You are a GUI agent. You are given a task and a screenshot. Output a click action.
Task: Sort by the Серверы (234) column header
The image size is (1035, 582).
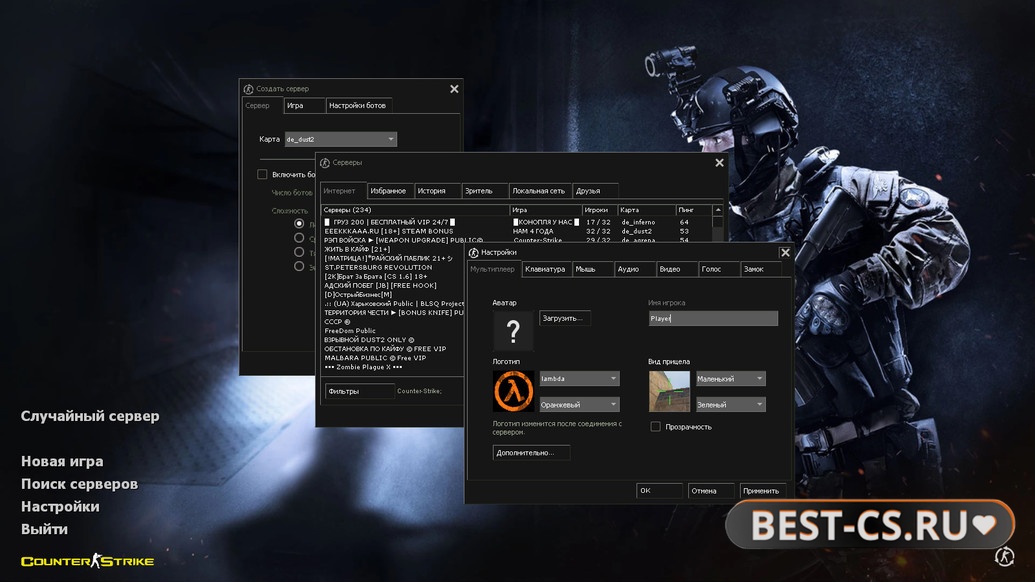point(415,210)
